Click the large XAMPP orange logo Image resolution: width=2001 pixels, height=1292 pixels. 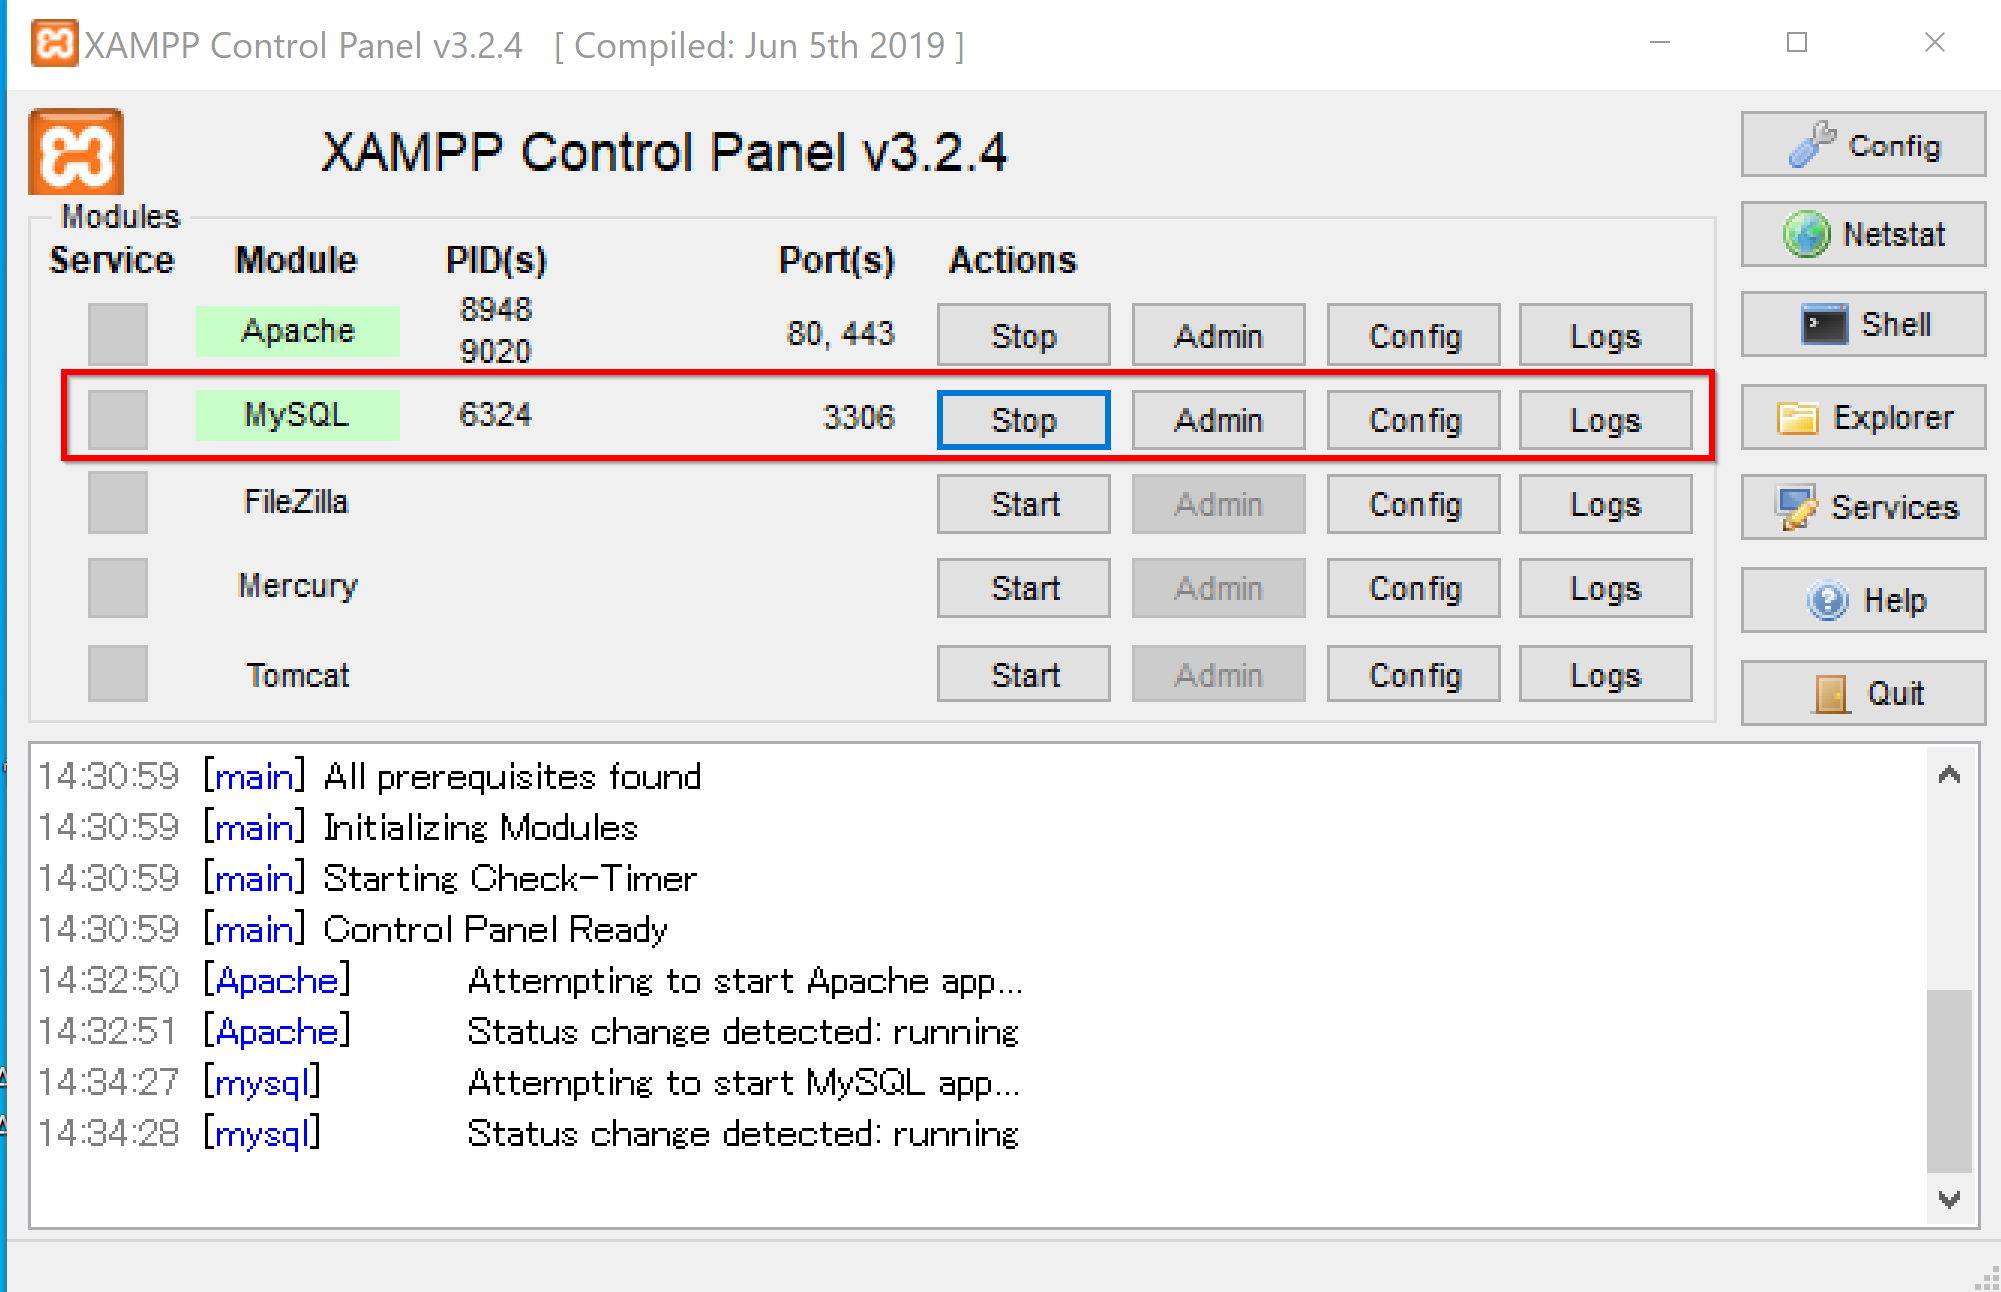point(76,152)
